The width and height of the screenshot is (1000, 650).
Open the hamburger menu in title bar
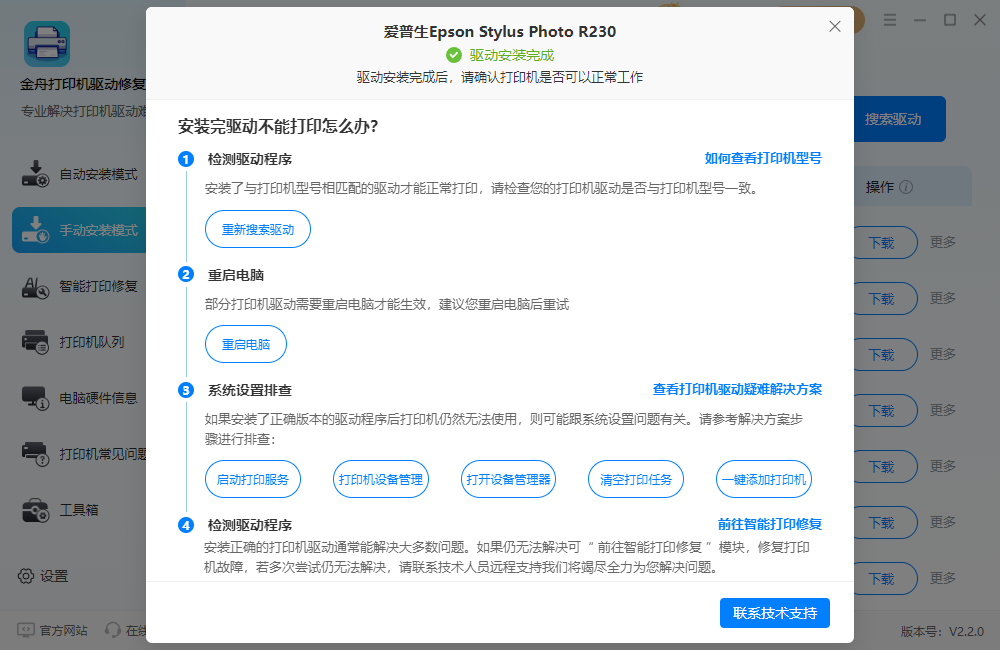pos(890,20)
